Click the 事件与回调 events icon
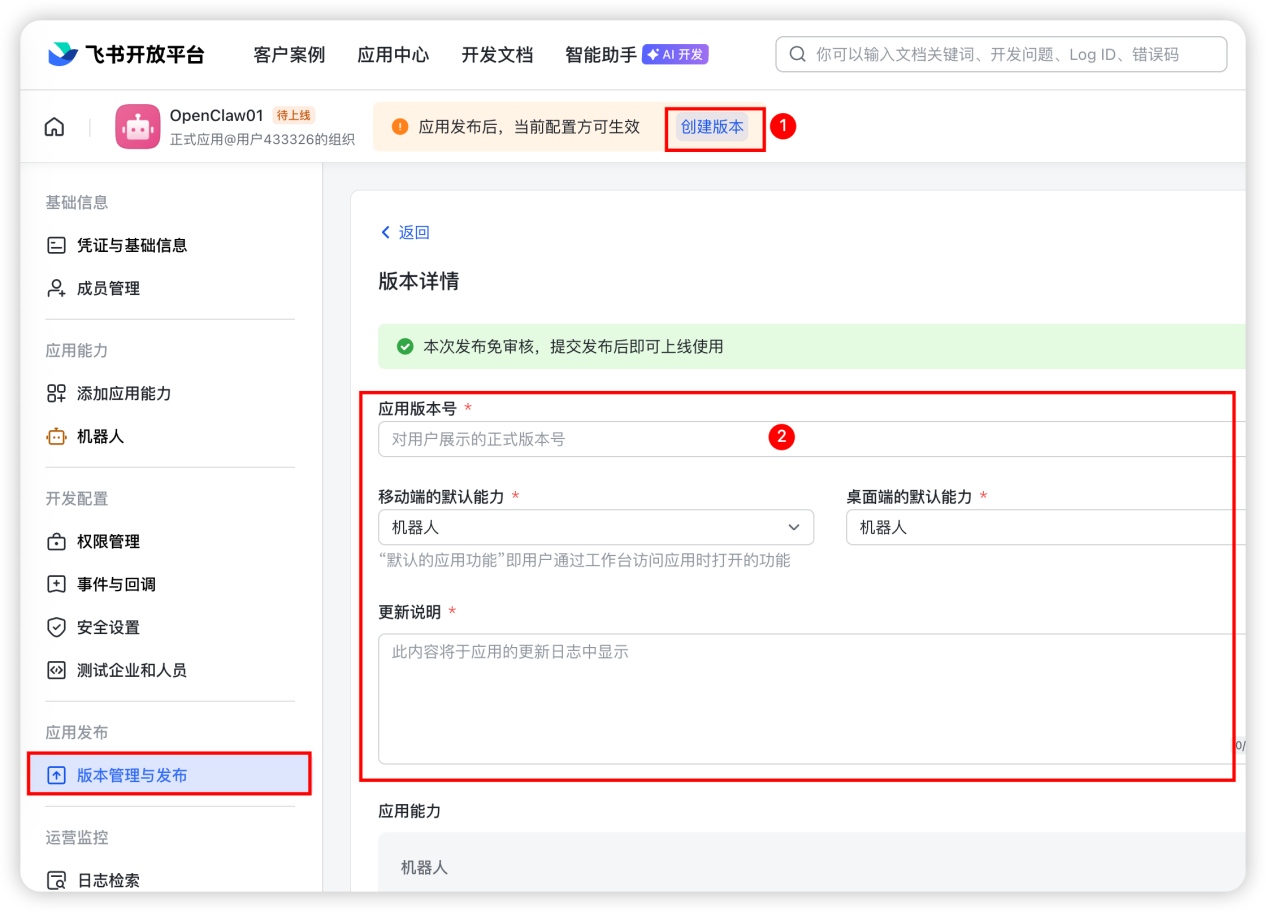Screen dimensions: 1266x912 [x=57, y=584]
